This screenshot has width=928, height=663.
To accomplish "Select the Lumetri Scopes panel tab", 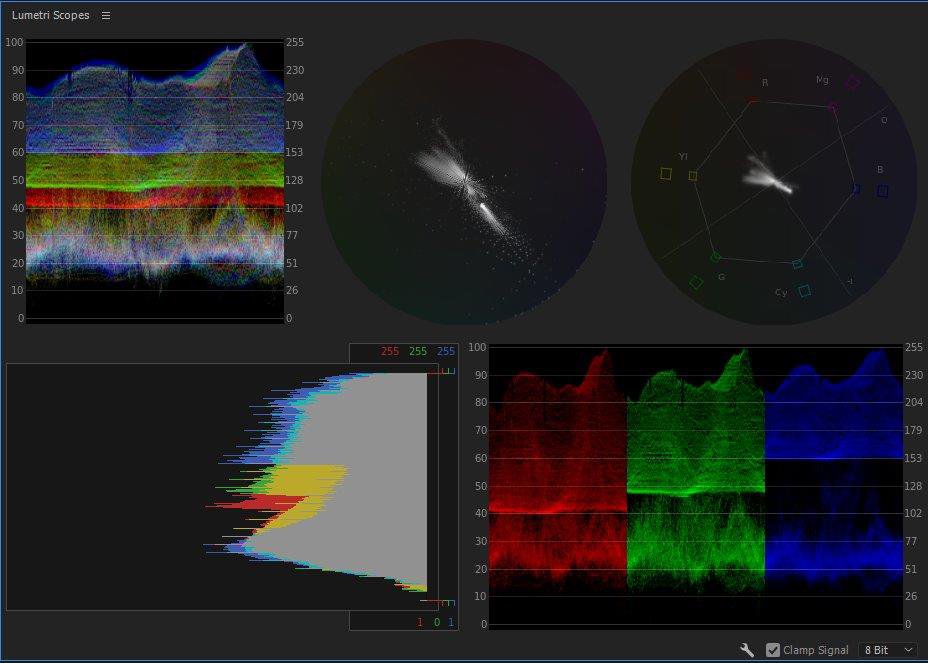I will click(x=50, y=16).
